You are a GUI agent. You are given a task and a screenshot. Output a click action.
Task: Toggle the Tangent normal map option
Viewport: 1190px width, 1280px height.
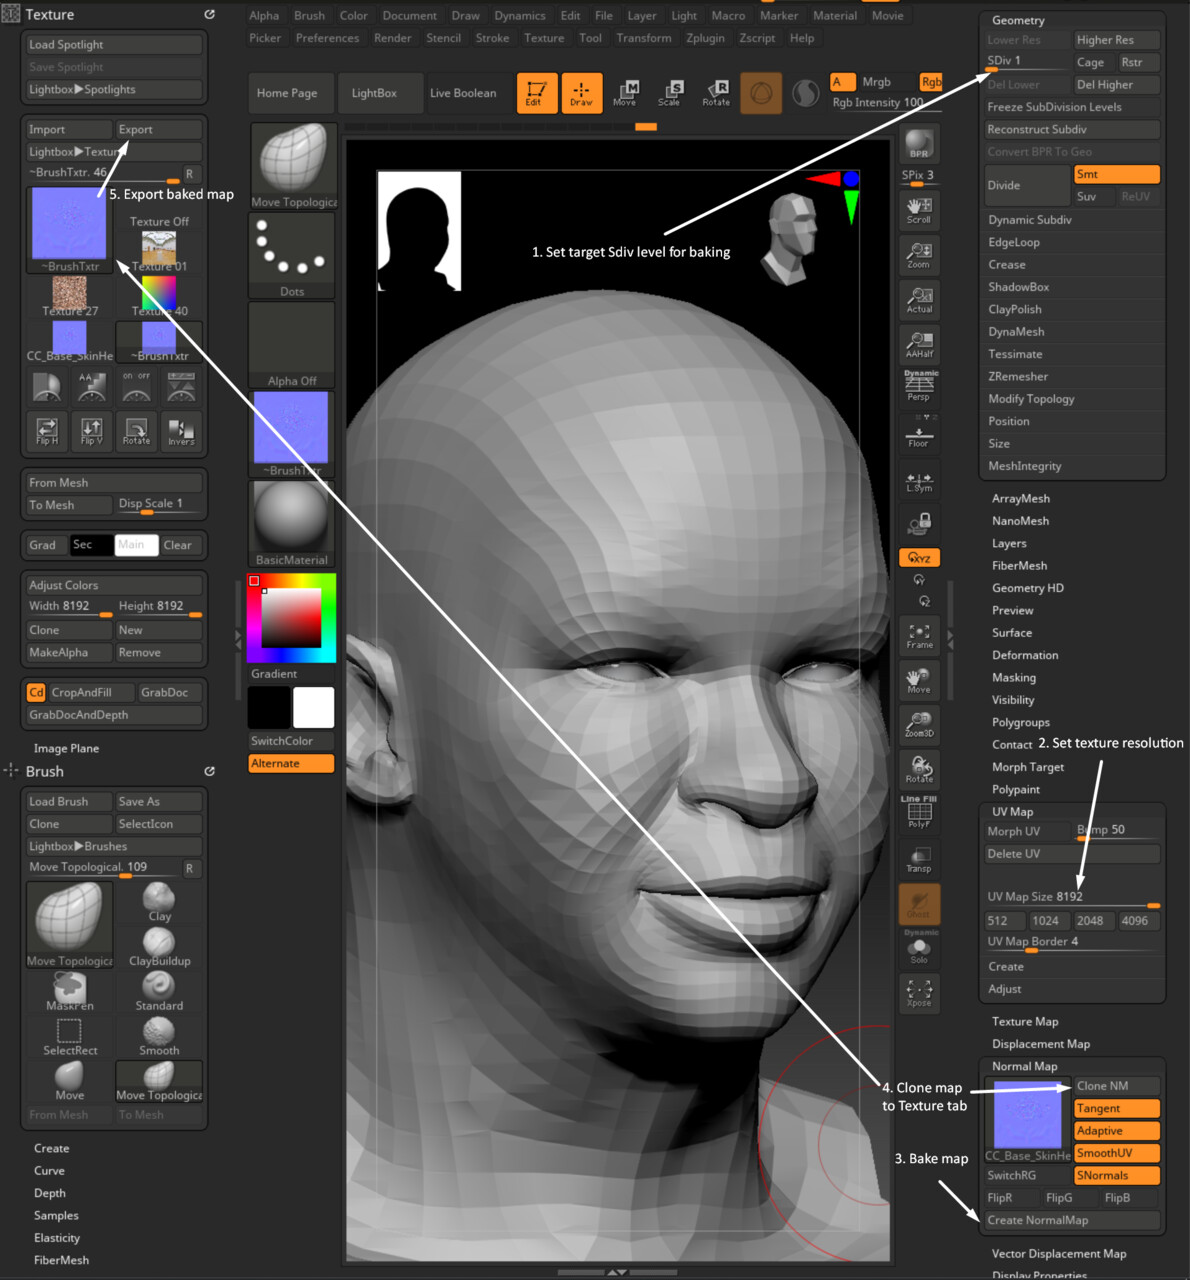click(1116, 1108)
